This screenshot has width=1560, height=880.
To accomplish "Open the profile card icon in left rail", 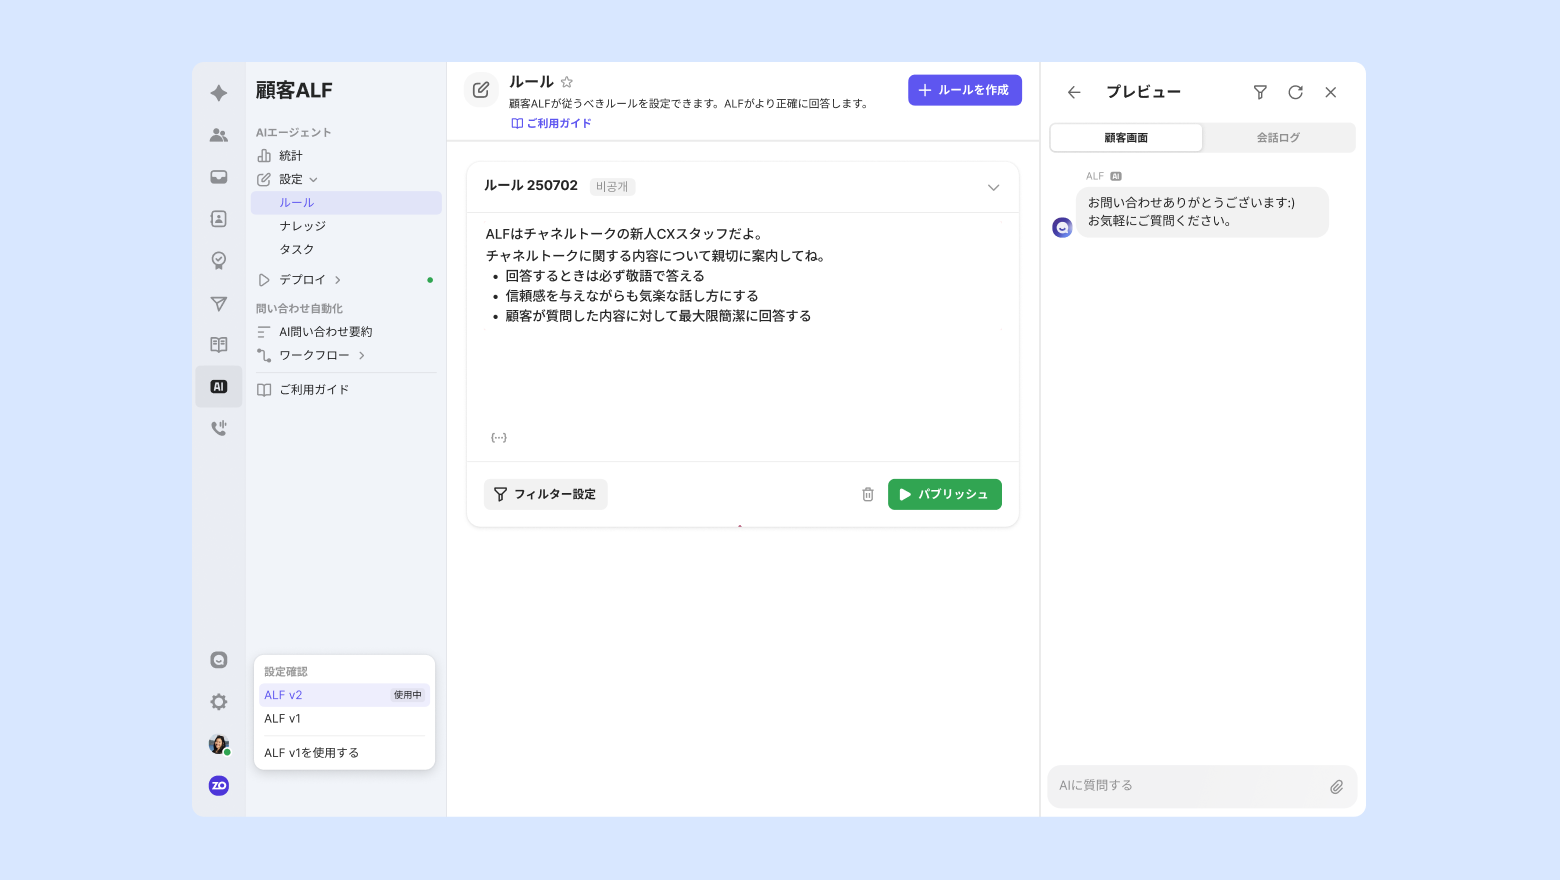I will pyautogui.click(x=219, y=219).
